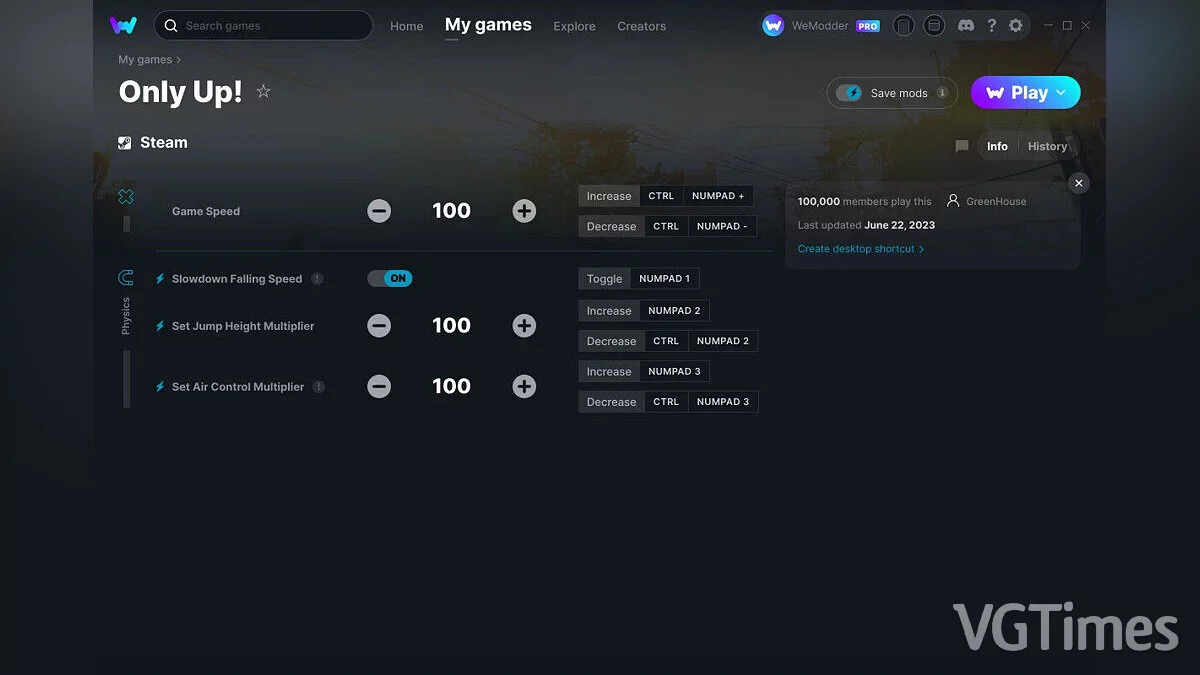Click the NUMPAD + hotkey box
Viewport: 1200px width, 675px height.
(x=720, y=196)
